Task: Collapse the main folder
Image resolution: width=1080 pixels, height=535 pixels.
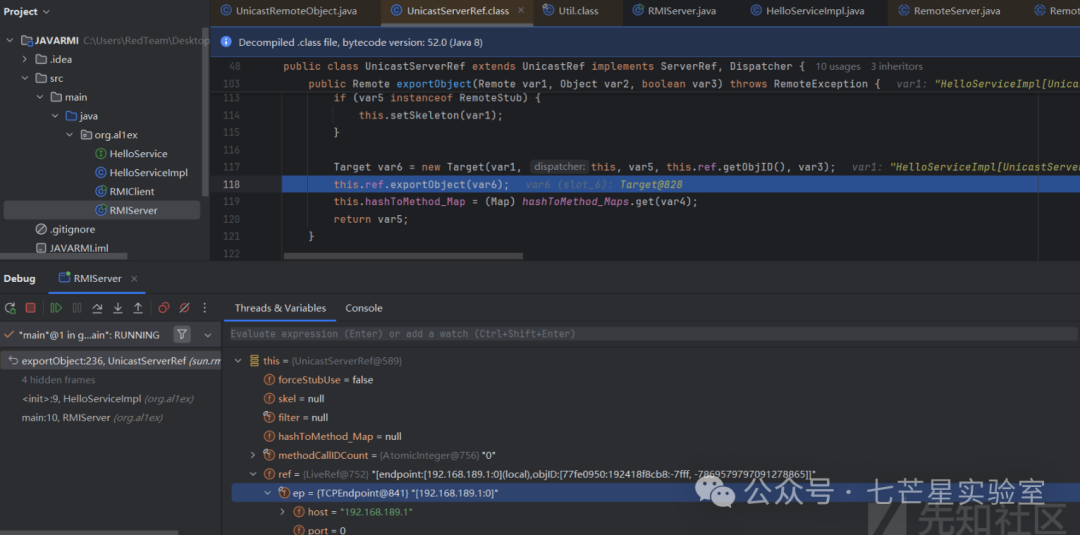Action: click(x=40, y=97)
